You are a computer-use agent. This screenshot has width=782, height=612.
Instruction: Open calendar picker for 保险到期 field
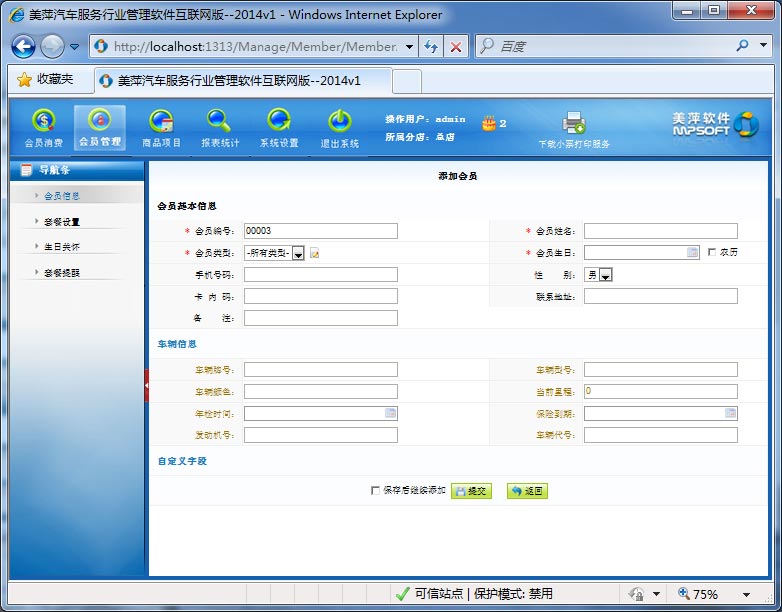(x=730, y=413)
